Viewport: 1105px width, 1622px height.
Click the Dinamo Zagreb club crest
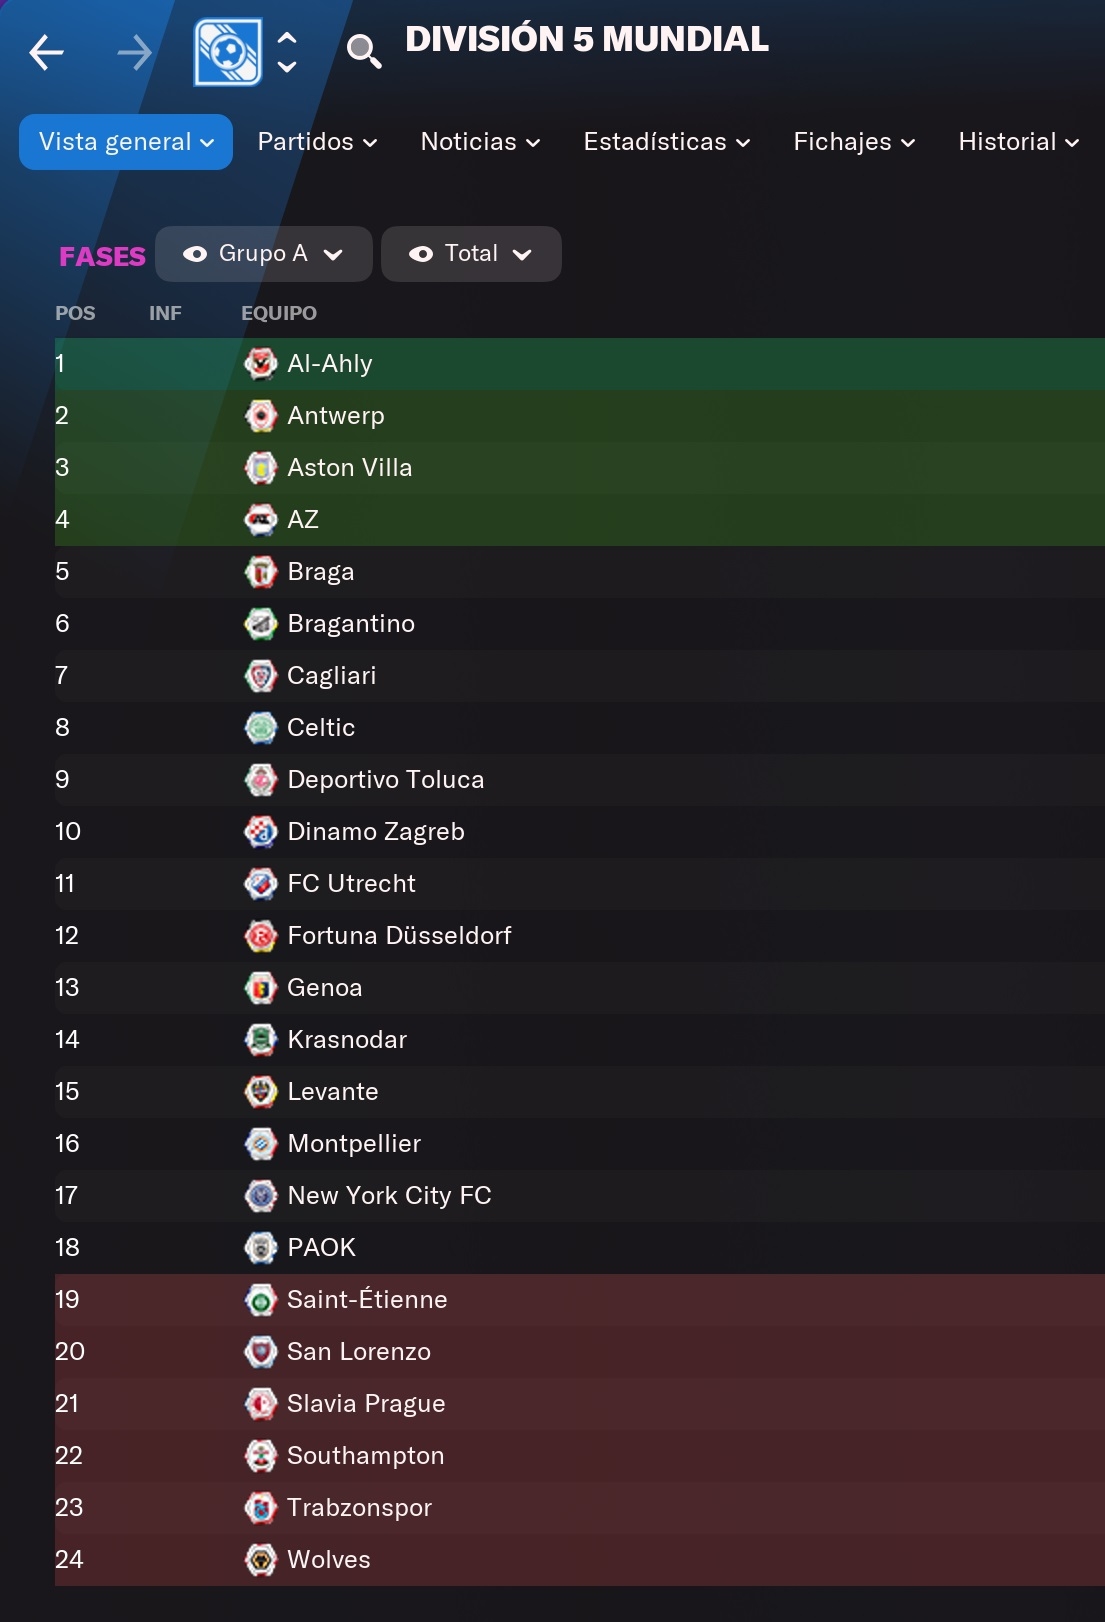point(261,832)
